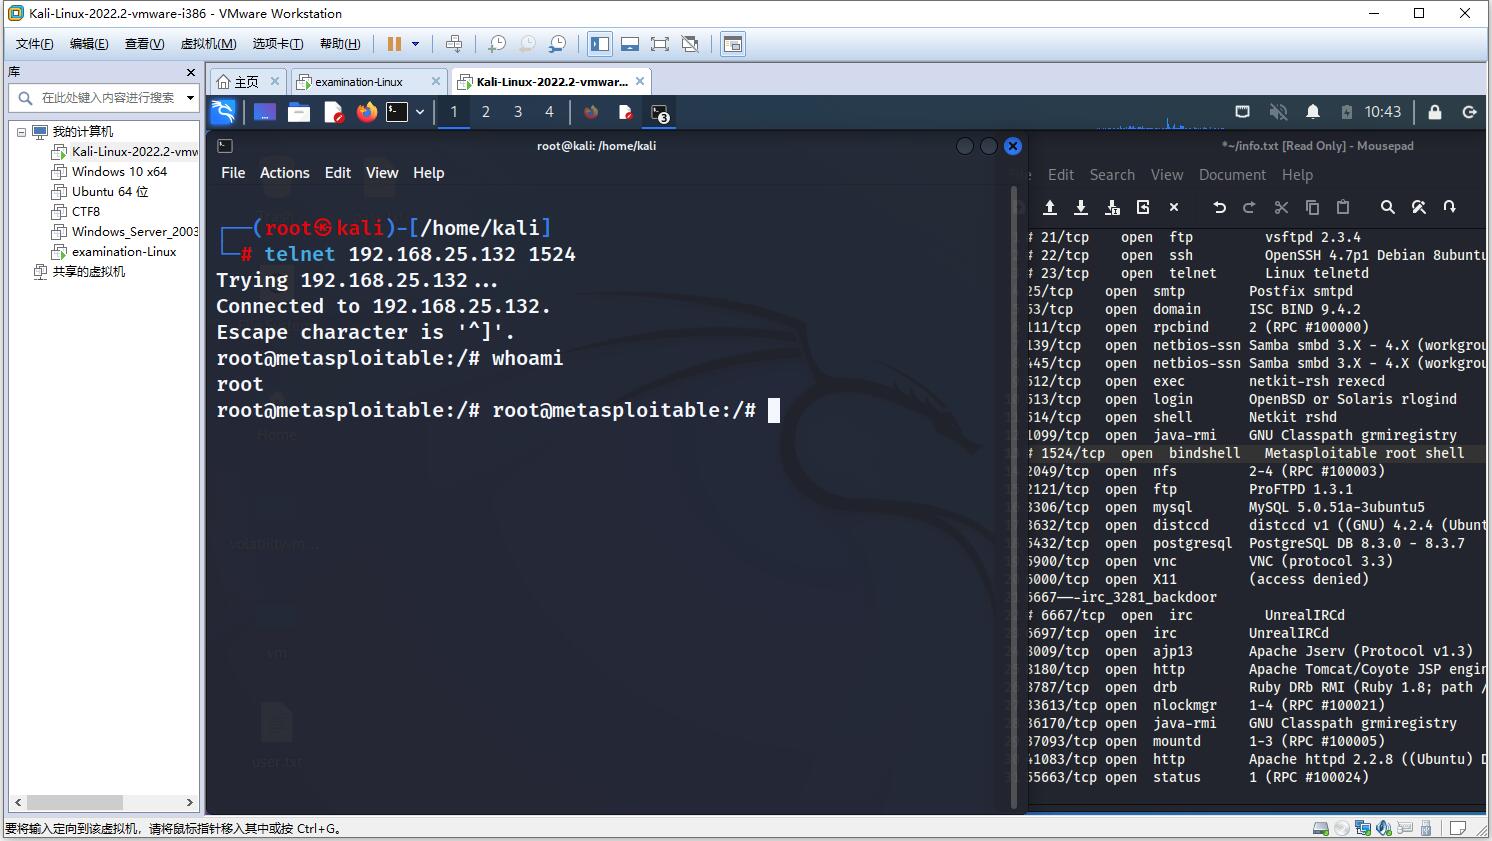Select examination-Linux in the library tree

point(115,252)
